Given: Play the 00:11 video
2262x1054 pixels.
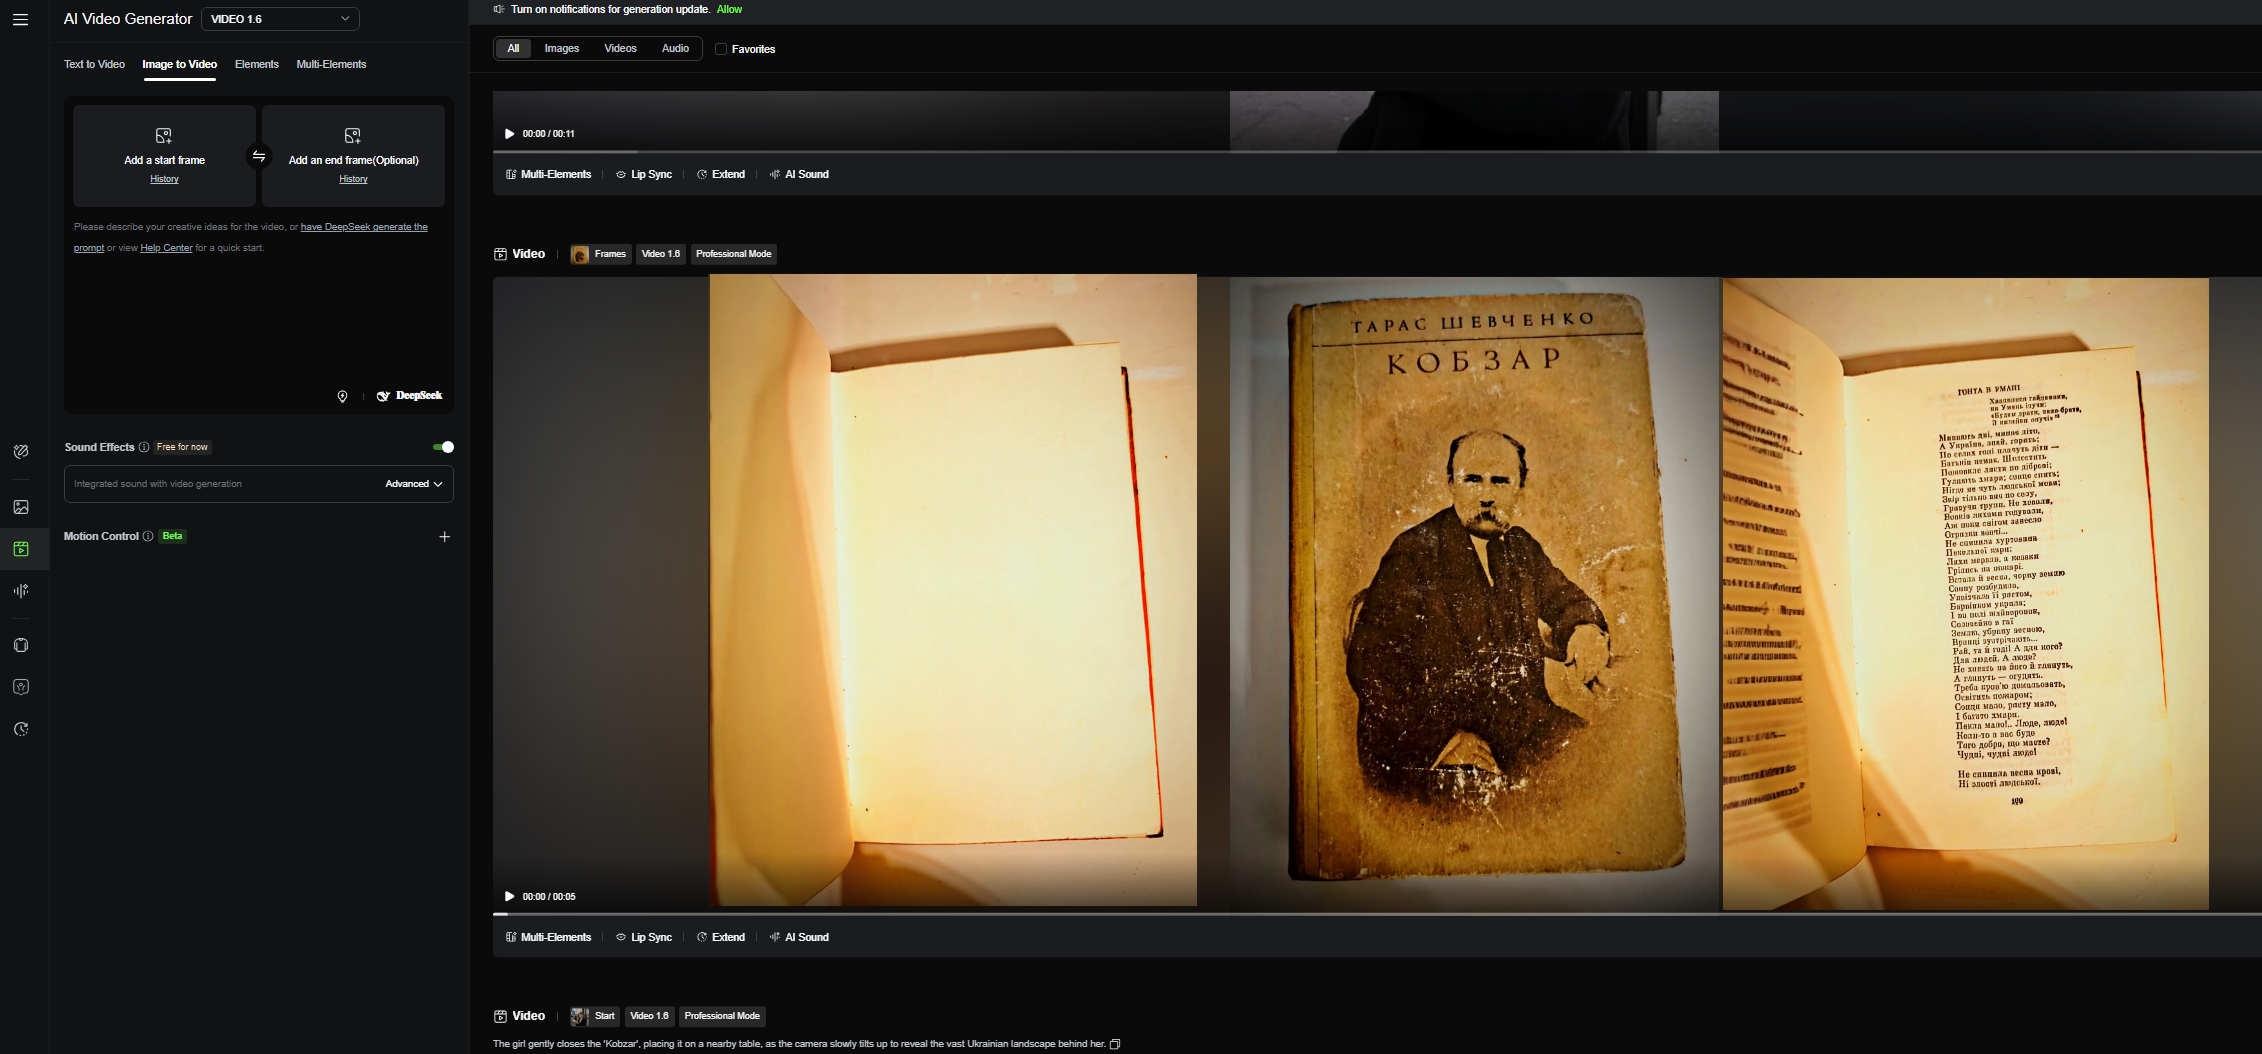Looking at the screenshot, I should 509,134.
